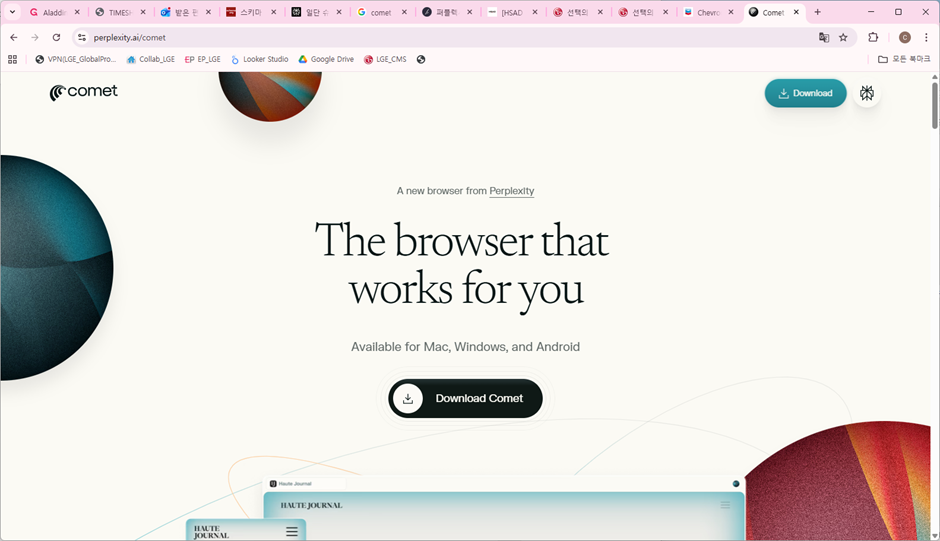Image resolution: width=940 pixels, height=541 pixels.
Task: Close the Aladdin tab
Action: (77, 12)
